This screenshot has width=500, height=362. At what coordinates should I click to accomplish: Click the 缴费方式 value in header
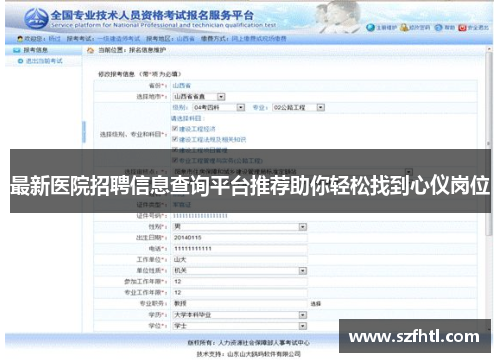click(259, 39)
